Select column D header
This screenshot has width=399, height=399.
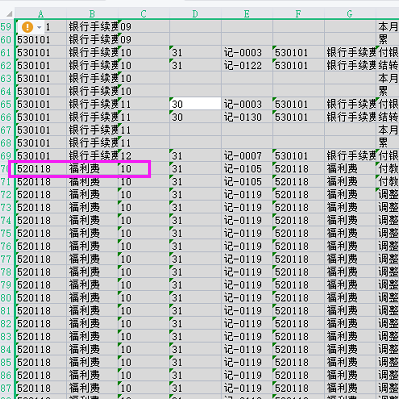(x=195, y=14)
